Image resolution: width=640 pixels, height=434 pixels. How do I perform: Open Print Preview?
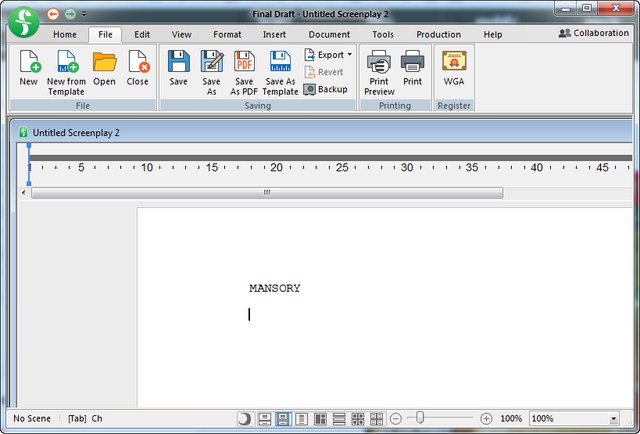point(379,68)
